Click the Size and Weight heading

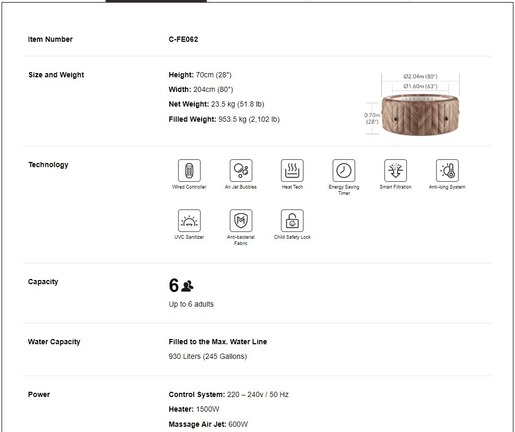click(56, 75)
